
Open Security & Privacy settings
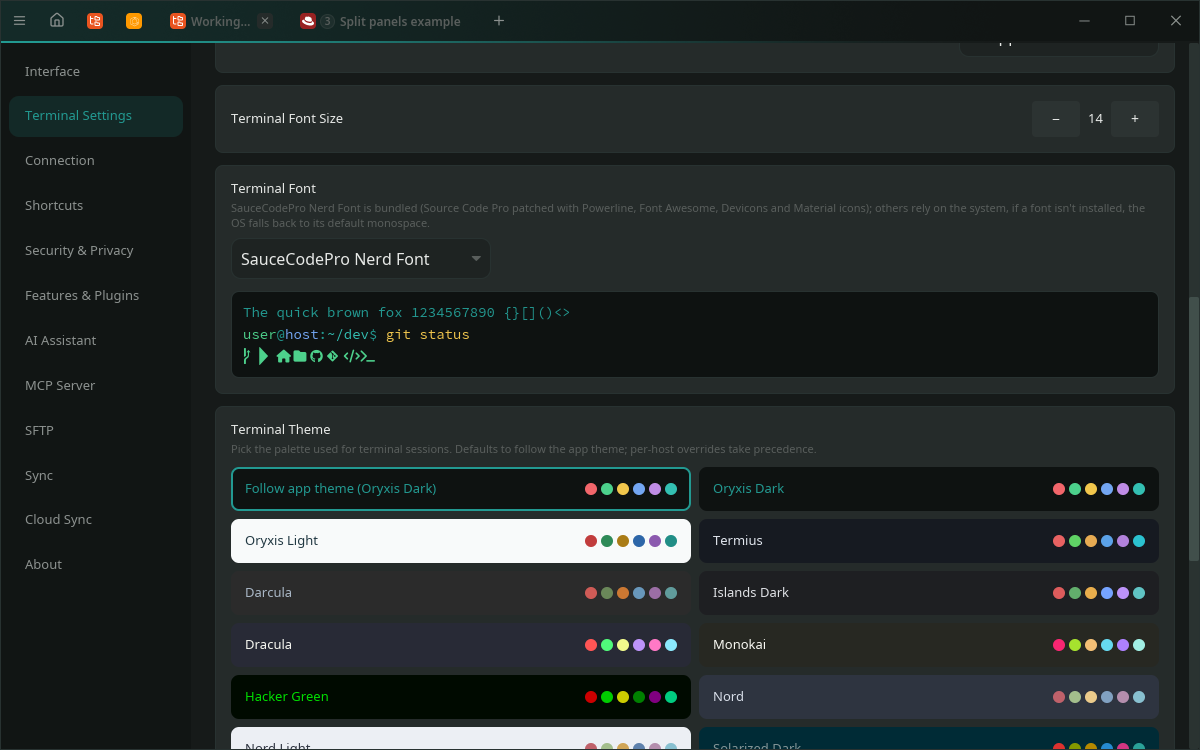pos(96,250)
